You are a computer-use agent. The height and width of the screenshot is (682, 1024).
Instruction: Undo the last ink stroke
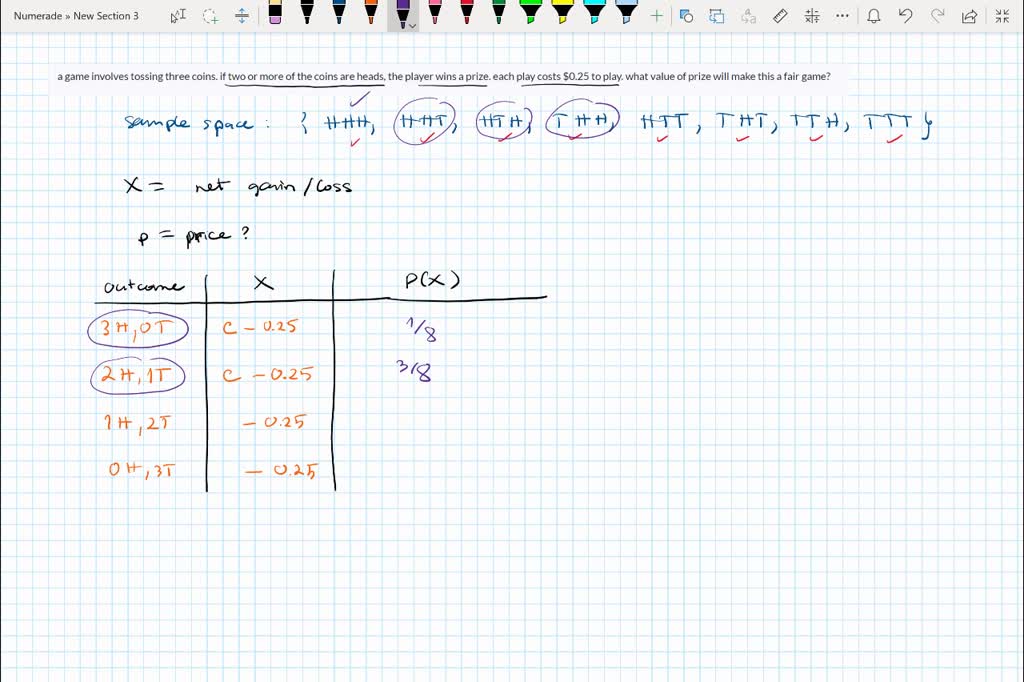[904, 16]
